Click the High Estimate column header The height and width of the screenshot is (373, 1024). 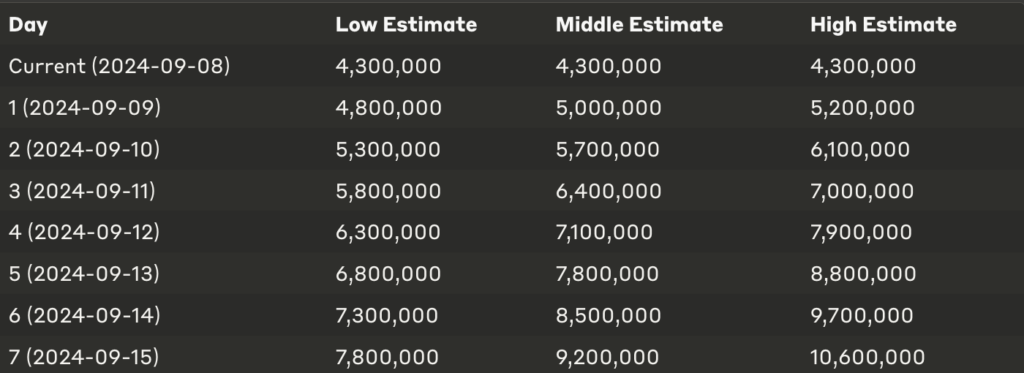[884, 25]
